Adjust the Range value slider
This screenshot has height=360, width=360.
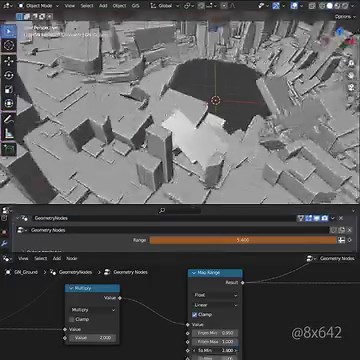[x=243, y=240]
